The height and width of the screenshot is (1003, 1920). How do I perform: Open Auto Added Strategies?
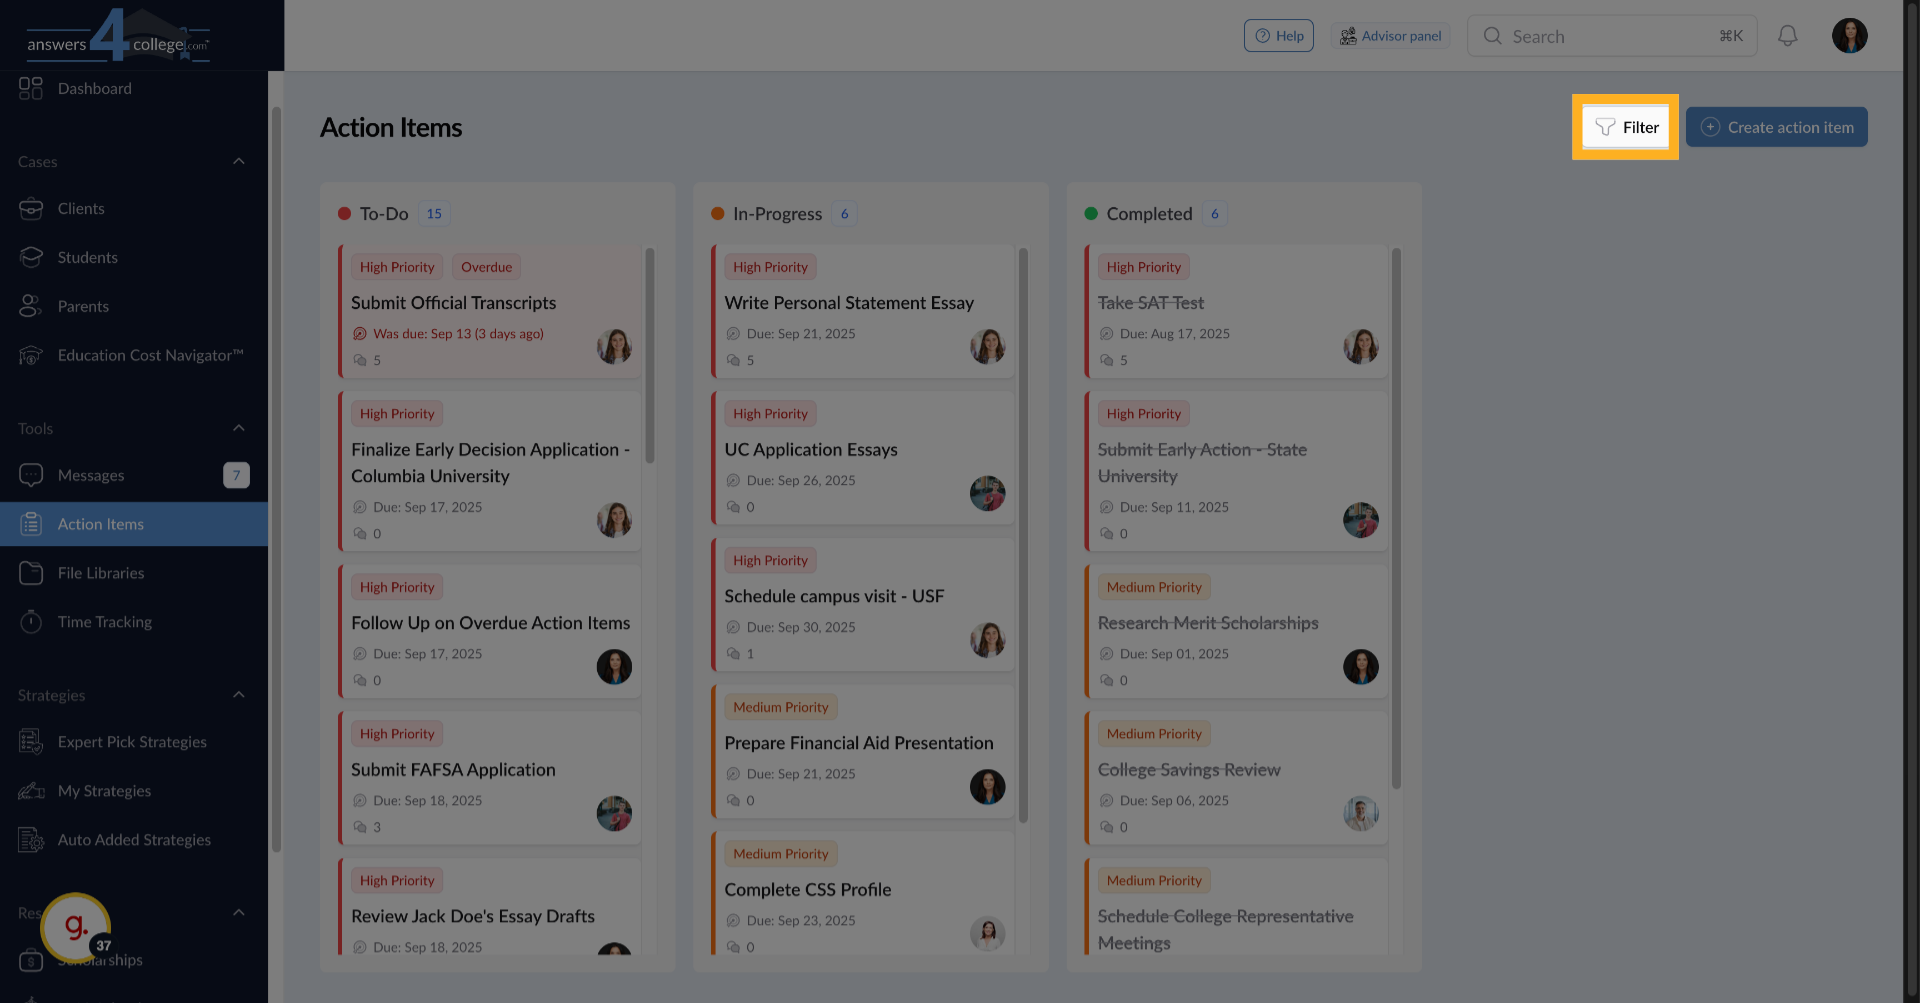pyautogui.click(x=134, y=840)
